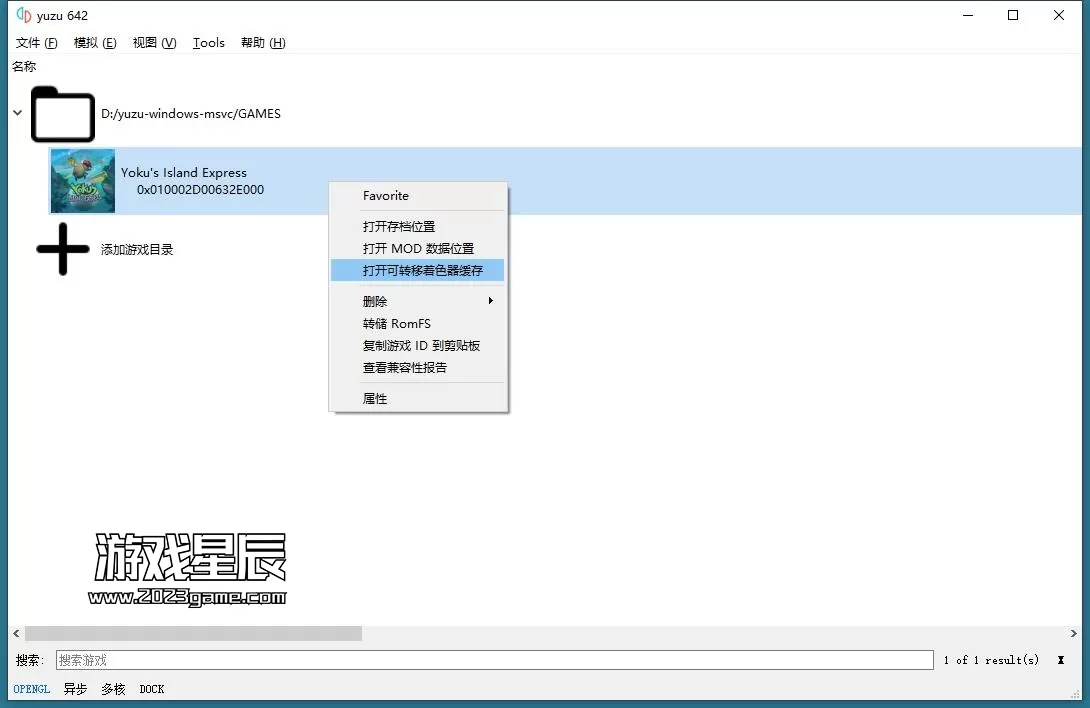Open the Tools menu

coord(208,43)
